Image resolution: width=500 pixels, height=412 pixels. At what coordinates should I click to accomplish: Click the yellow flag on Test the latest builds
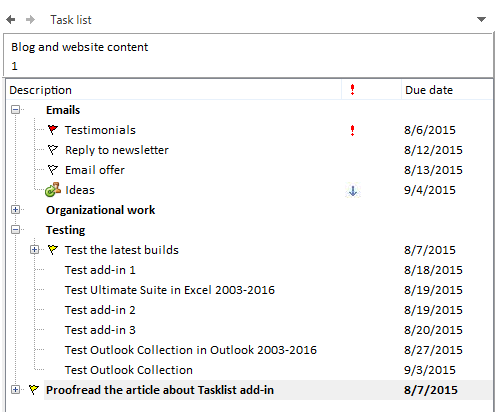click(x=53, y=250)
